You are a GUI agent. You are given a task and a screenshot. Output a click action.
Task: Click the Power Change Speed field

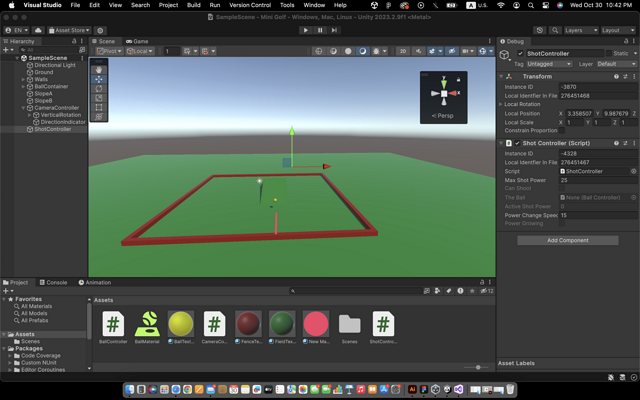598,215
